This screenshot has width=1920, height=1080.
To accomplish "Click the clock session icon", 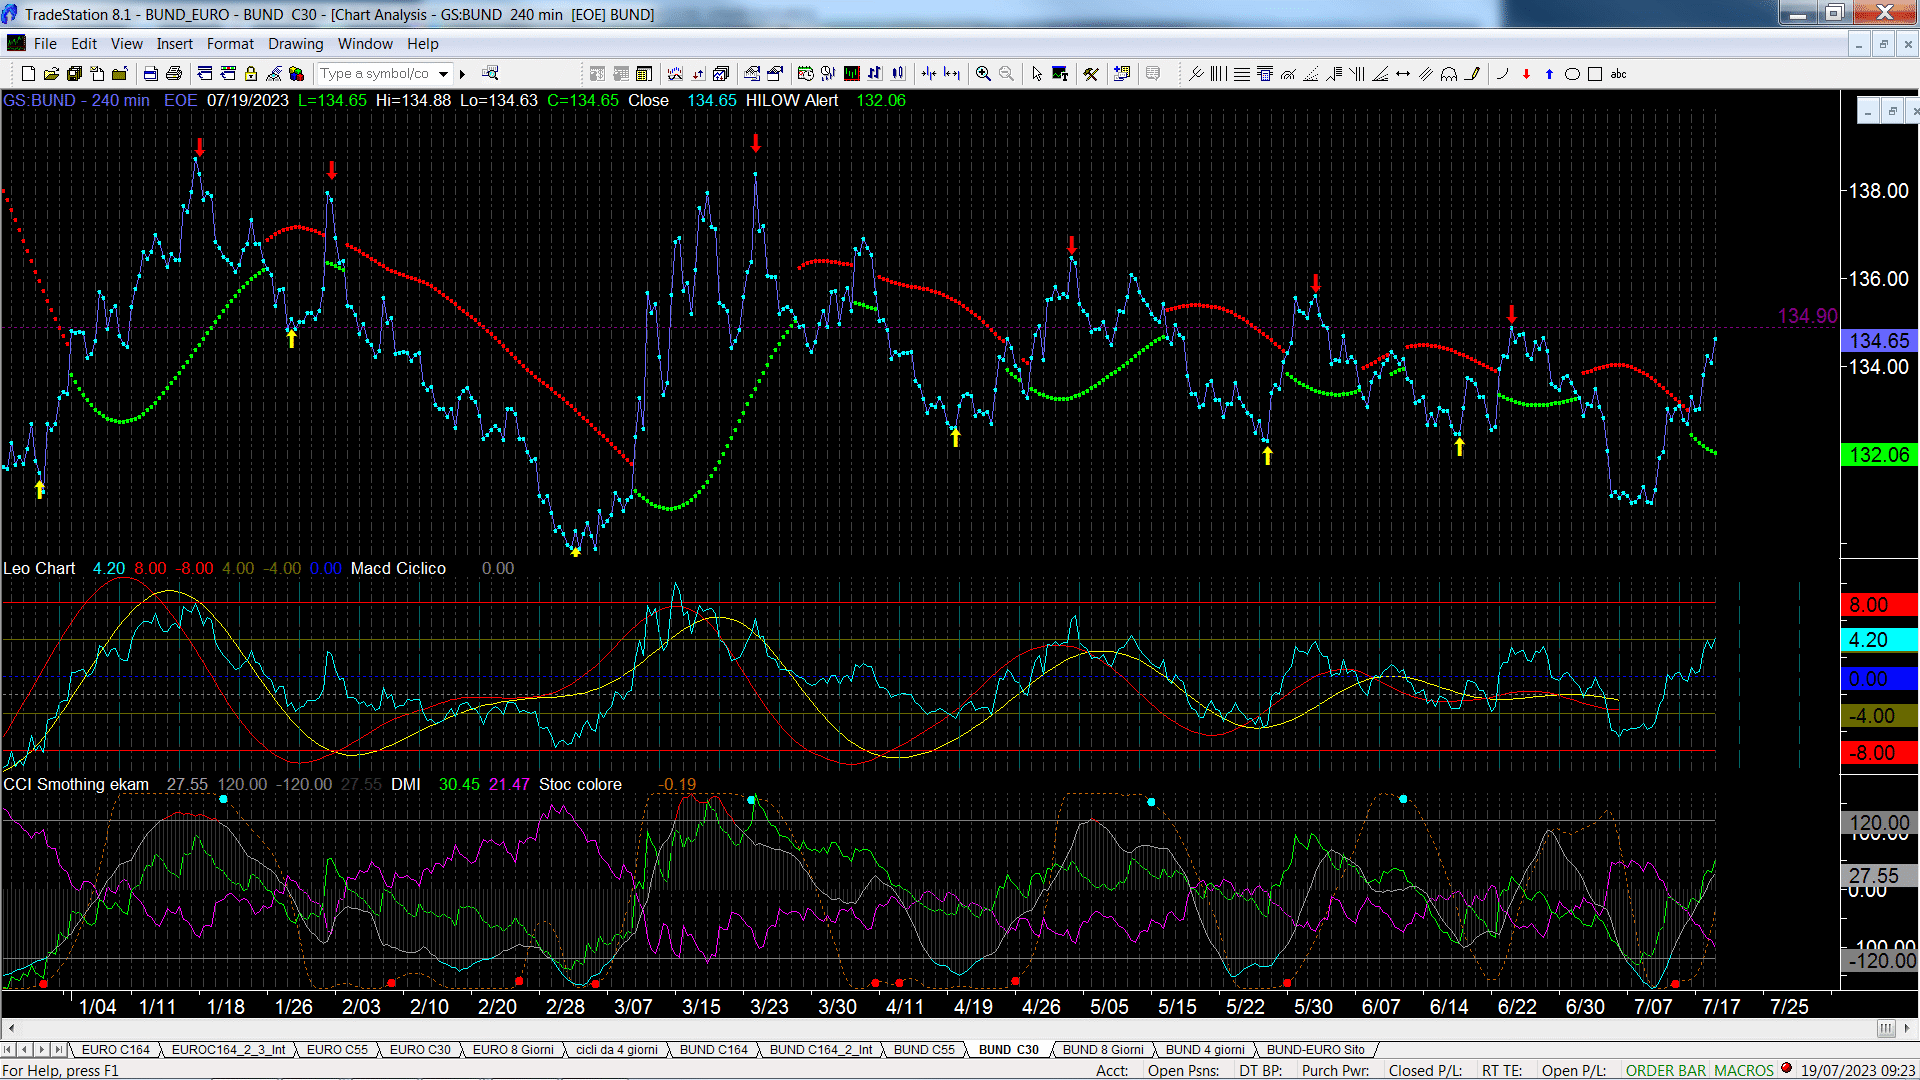I will [805, 73].
